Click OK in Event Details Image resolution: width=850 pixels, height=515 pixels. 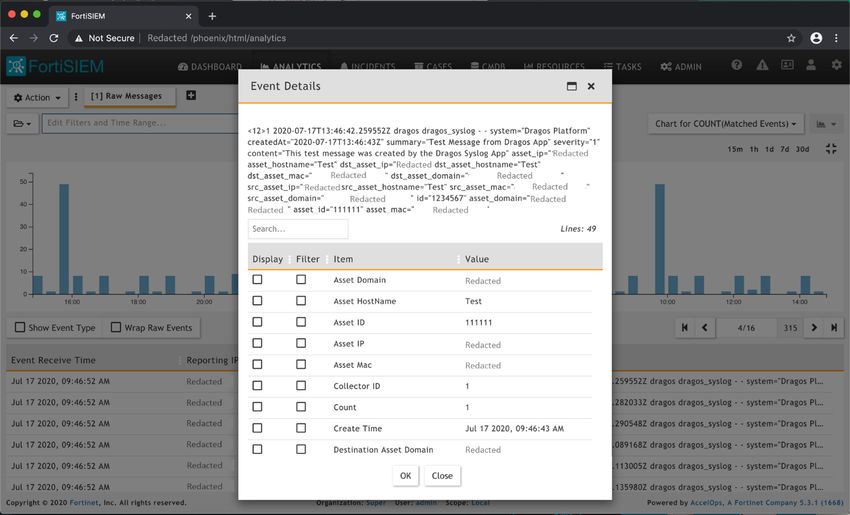405,475
